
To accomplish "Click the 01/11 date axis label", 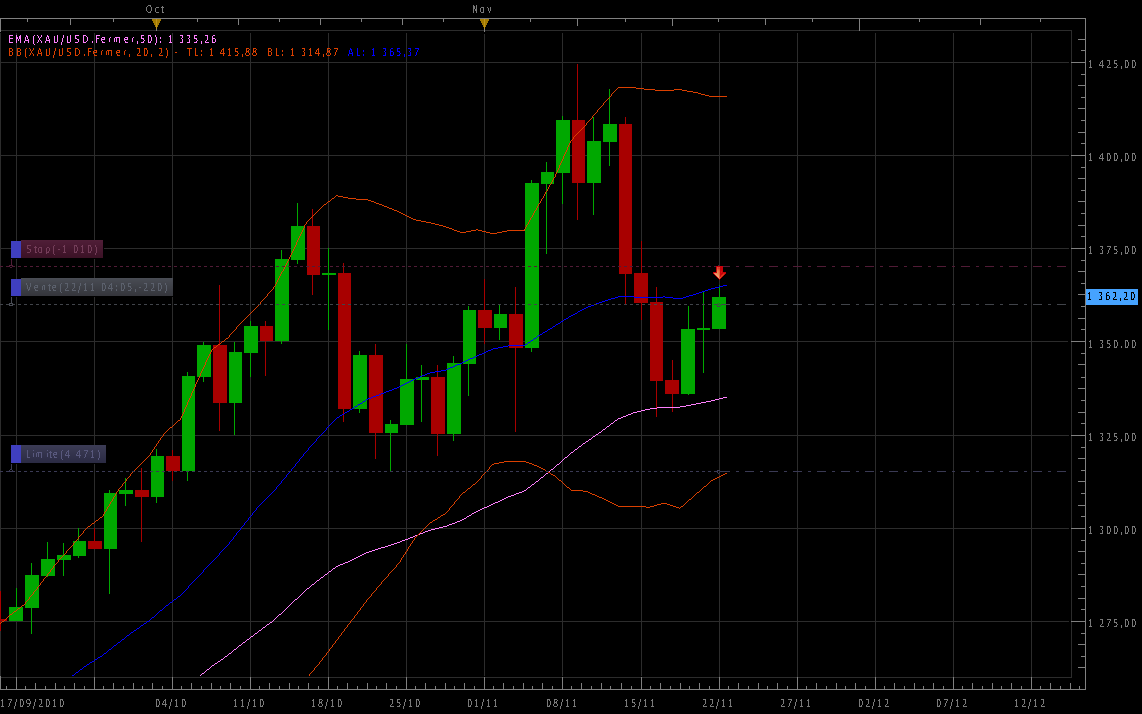I will (x=484, y=703).
